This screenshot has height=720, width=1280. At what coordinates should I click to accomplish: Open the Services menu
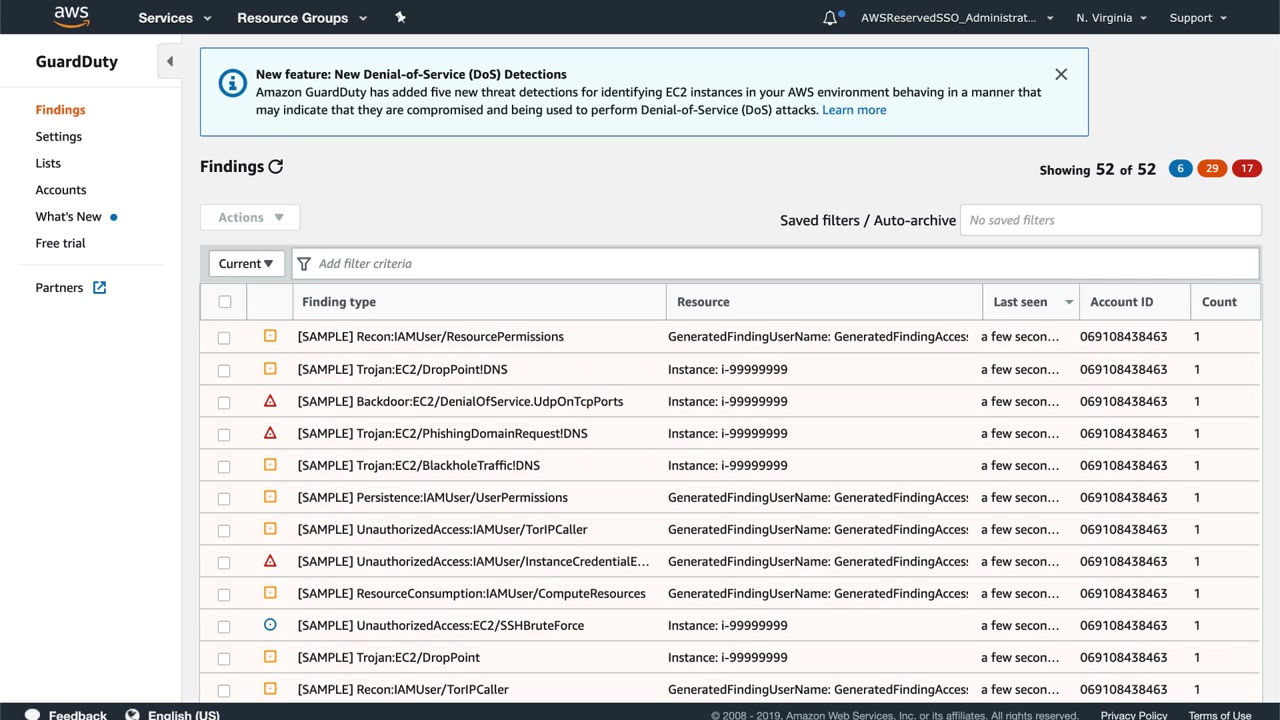click(x=175, y=18)
